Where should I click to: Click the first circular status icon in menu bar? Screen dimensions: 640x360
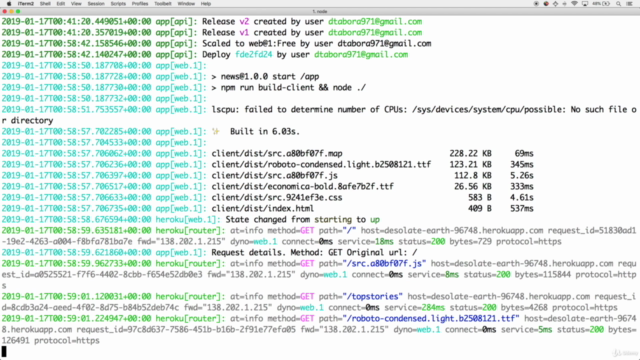(536, 4)
